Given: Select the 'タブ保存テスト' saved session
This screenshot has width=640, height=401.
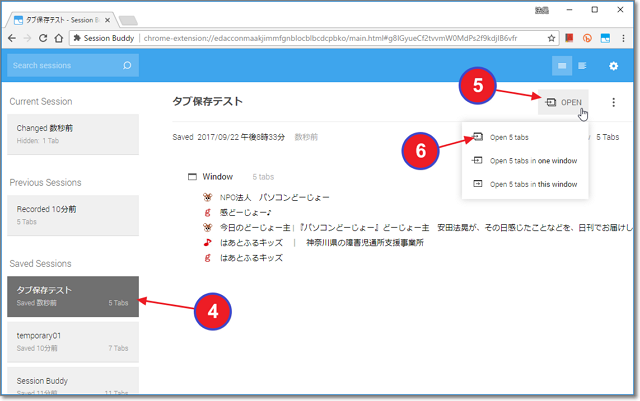Looking at the screenshot, I should (x=73, y=295).
